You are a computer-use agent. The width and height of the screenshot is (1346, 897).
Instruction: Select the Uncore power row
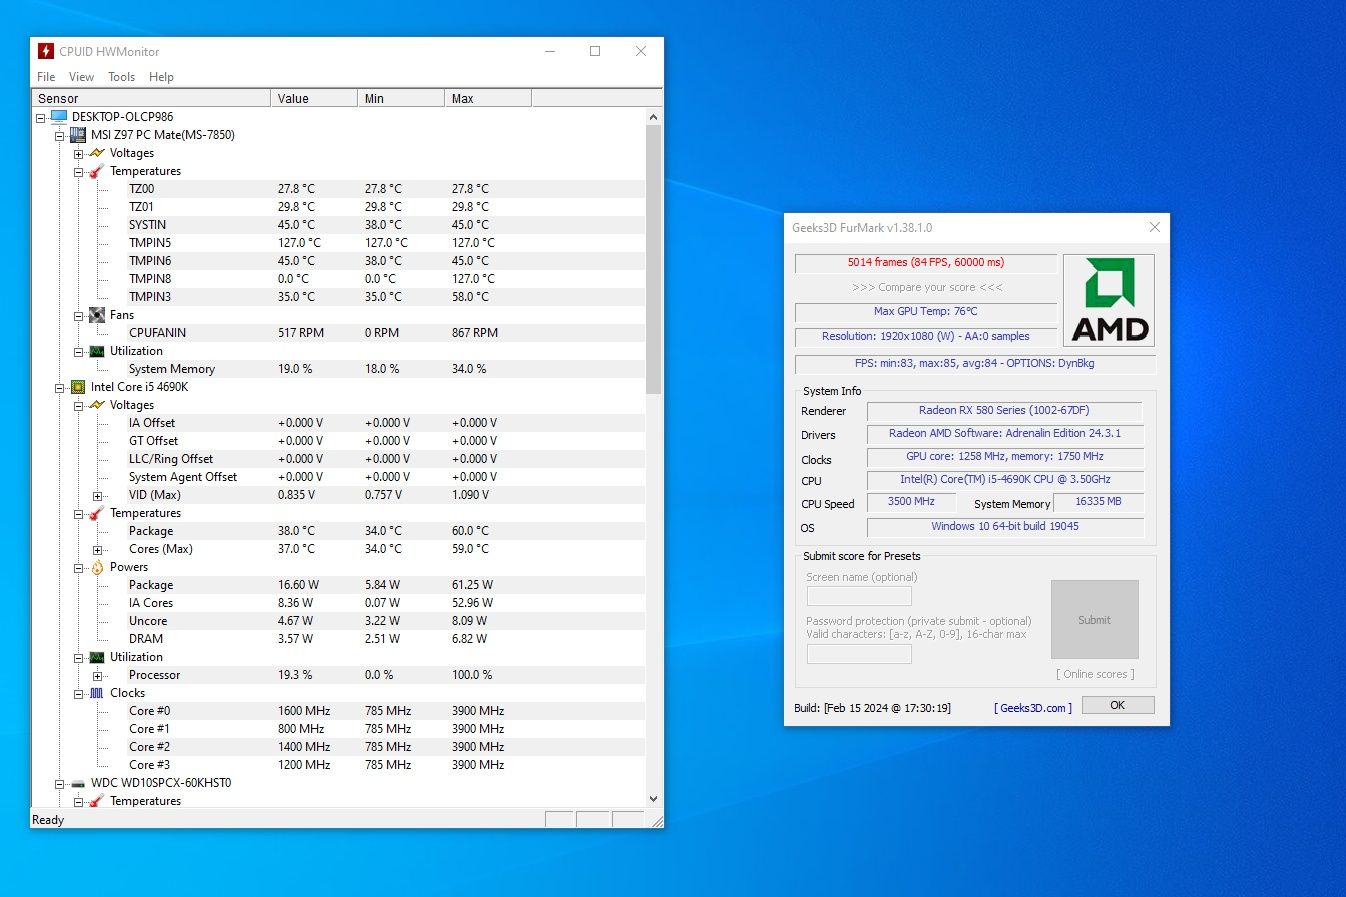pyautogui.click(x=339, y=621)
